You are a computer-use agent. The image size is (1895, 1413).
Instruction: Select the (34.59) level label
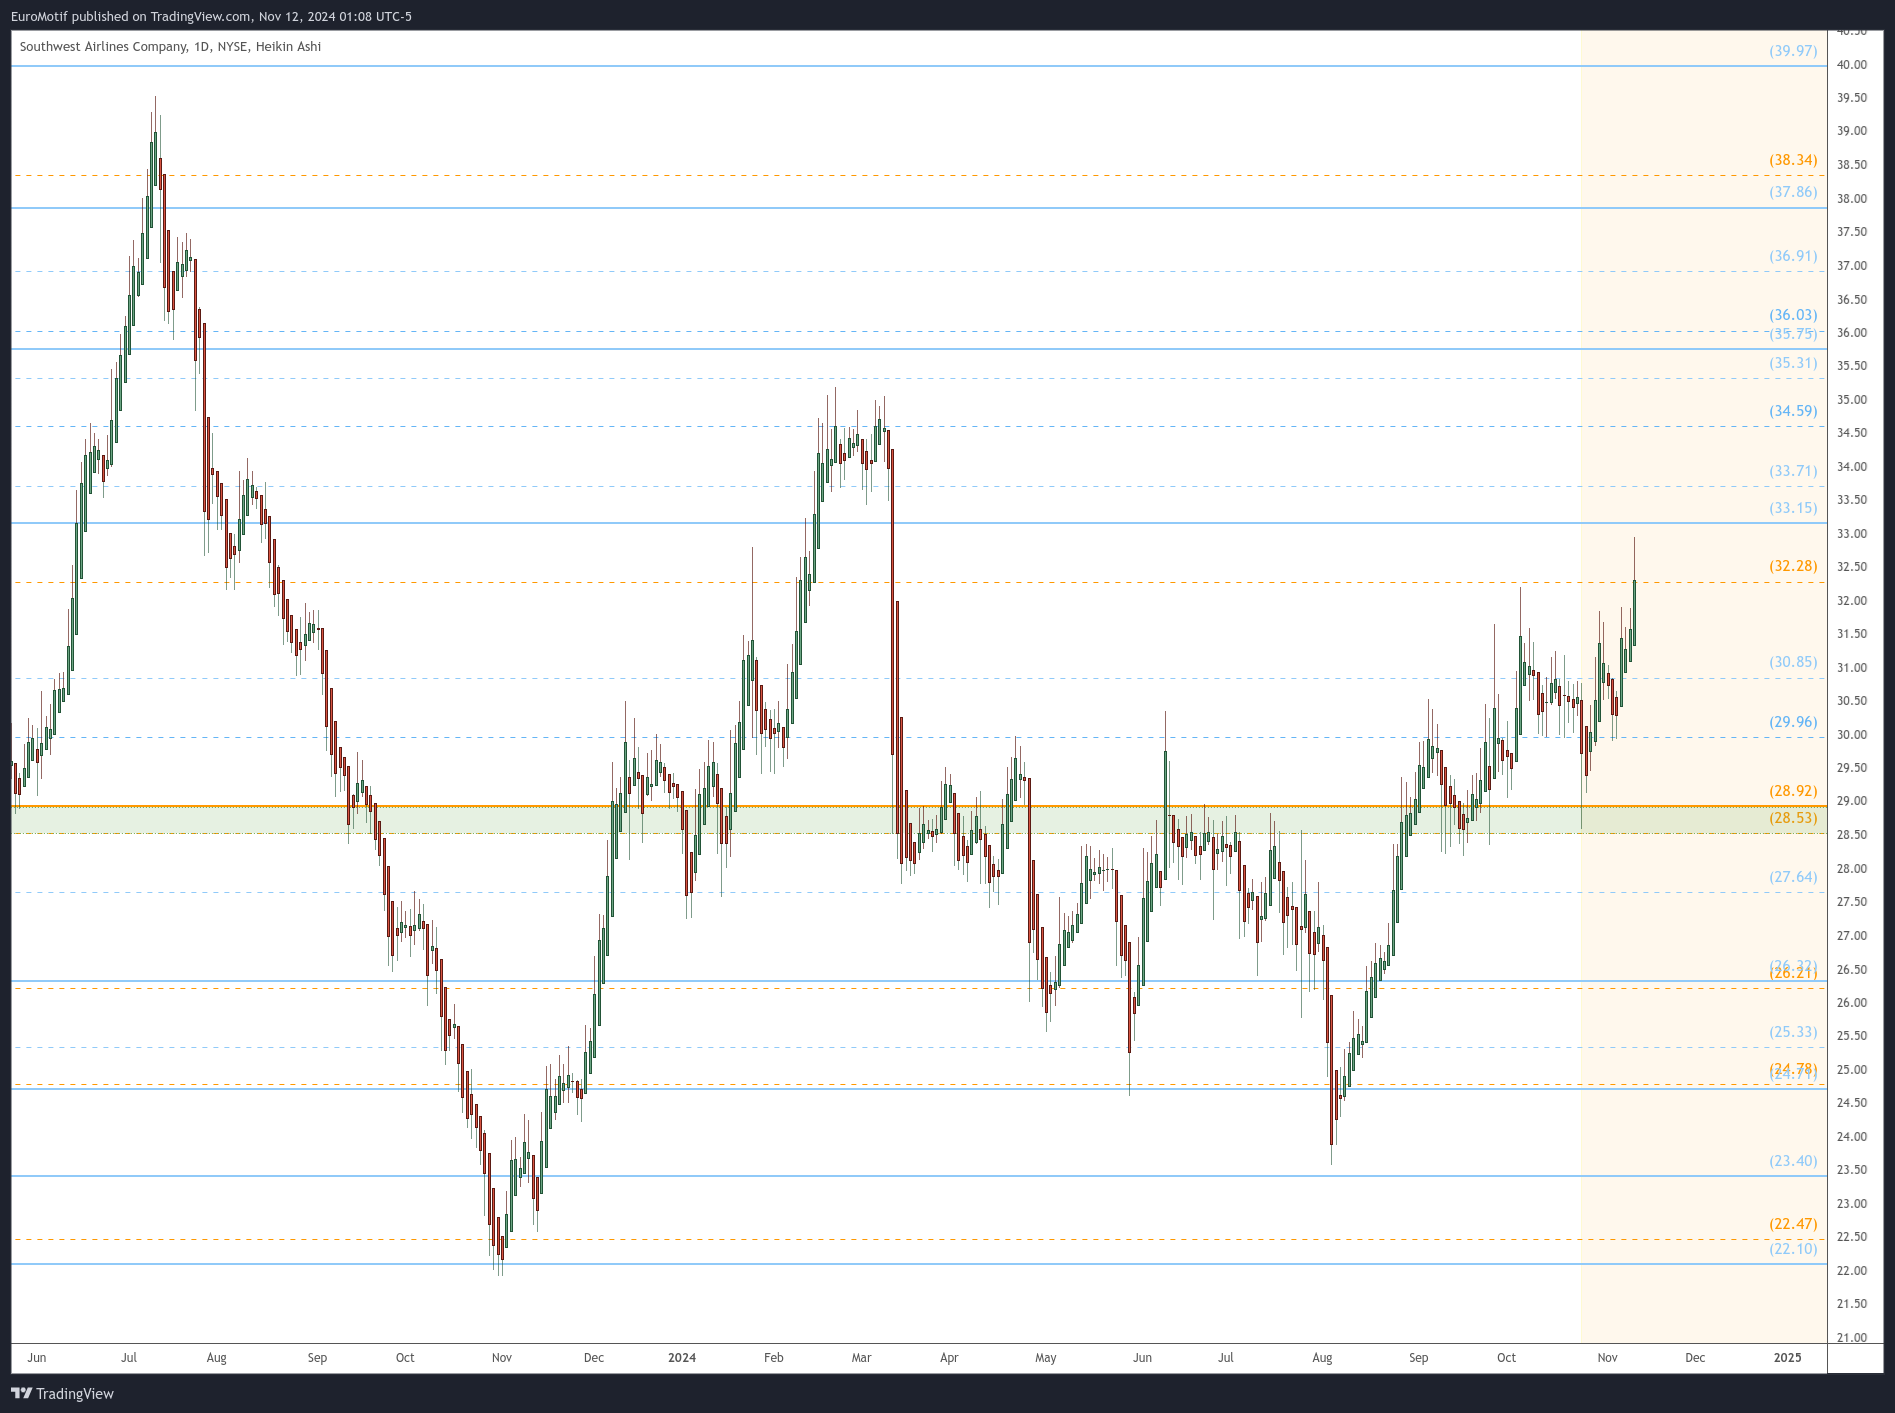point(1793,411)
